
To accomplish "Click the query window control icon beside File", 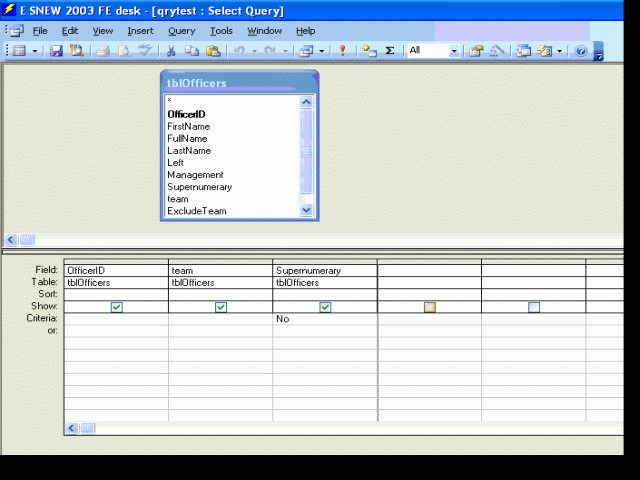I will pyautogui.click(x=17, y=31).
